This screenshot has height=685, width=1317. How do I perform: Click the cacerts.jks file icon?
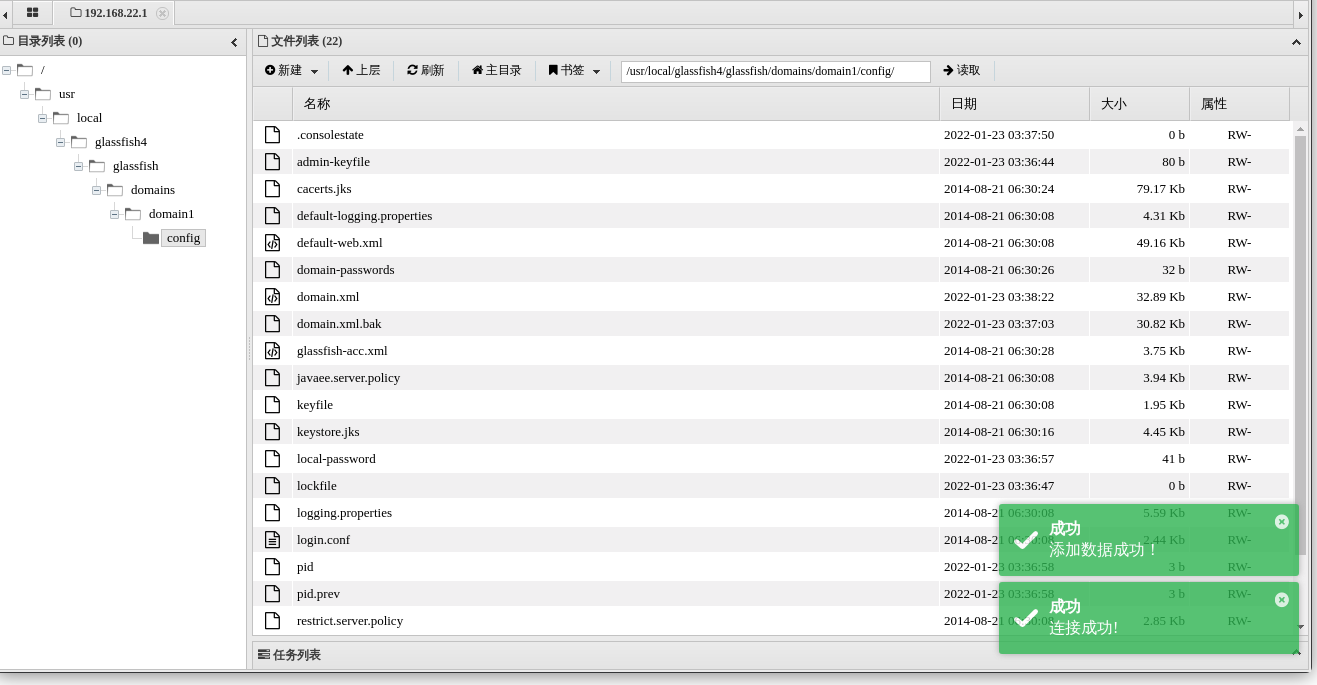point(272,189)
